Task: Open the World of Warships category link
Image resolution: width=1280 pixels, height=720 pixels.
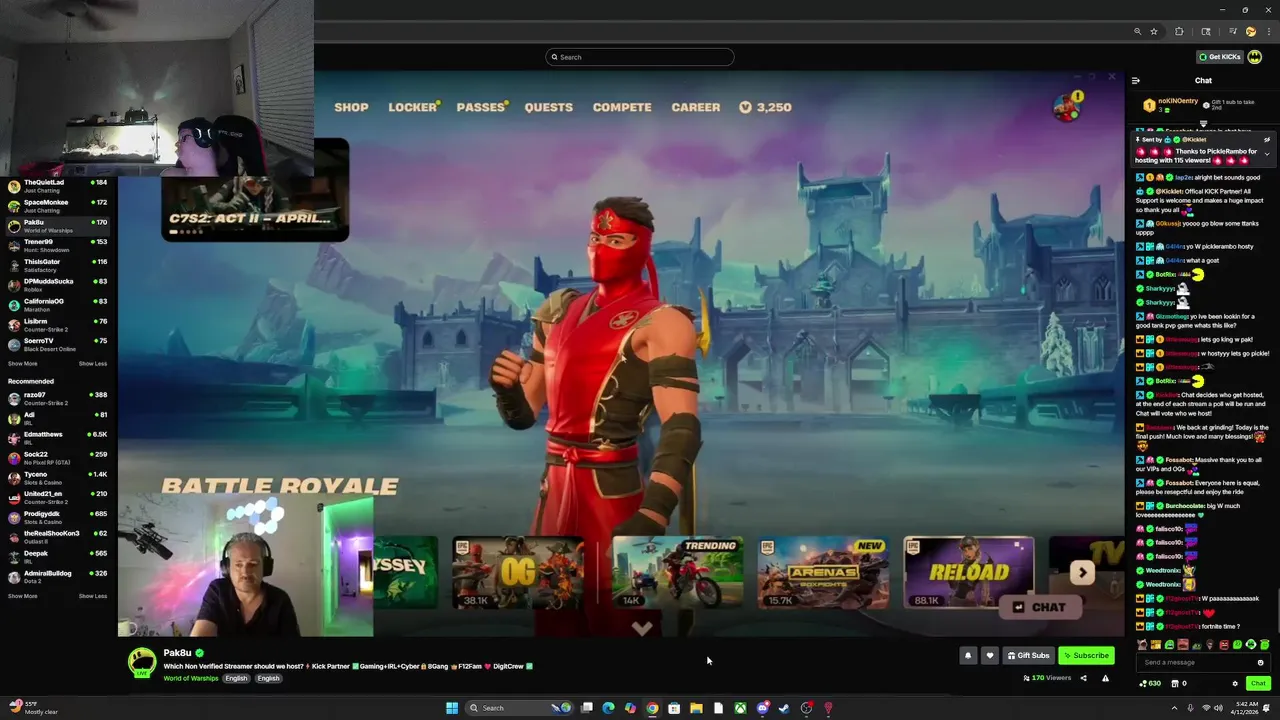Action: coord(191,678)
